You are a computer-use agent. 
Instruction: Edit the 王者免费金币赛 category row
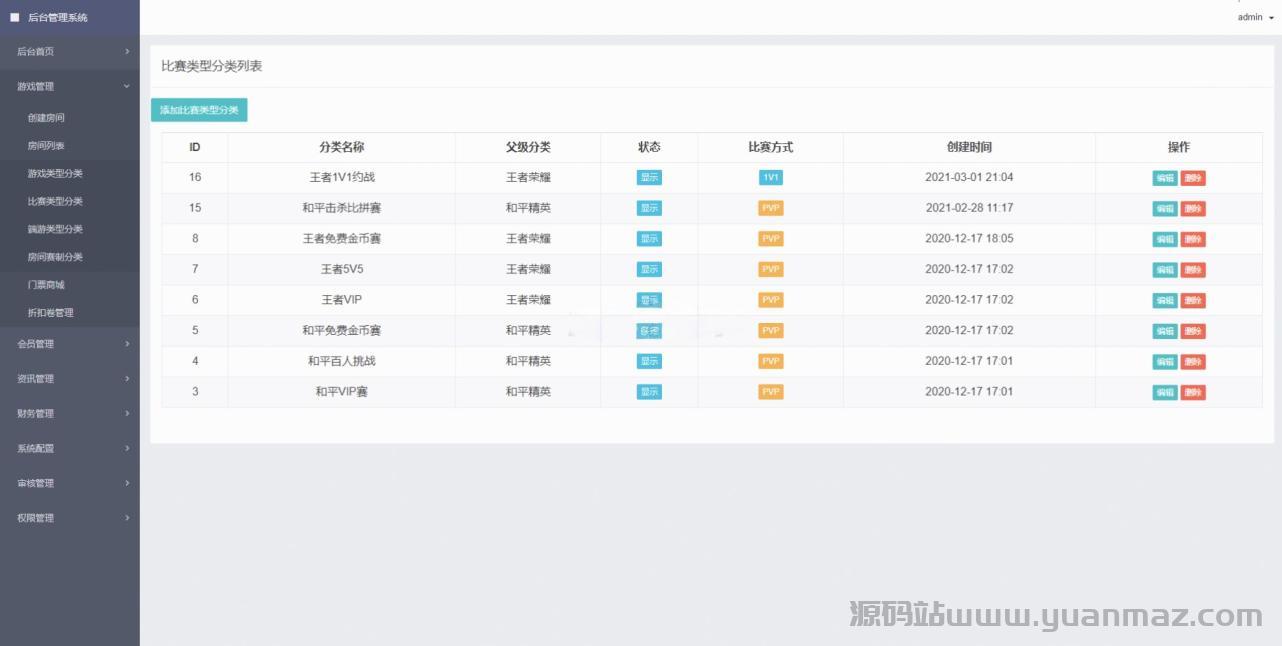(x=1164, y=240)
